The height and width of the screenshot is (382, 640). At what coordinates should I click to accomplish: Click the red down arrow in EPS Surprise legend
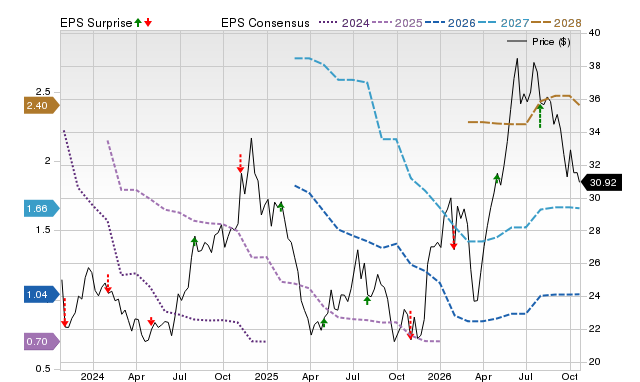tap(148, 22)
